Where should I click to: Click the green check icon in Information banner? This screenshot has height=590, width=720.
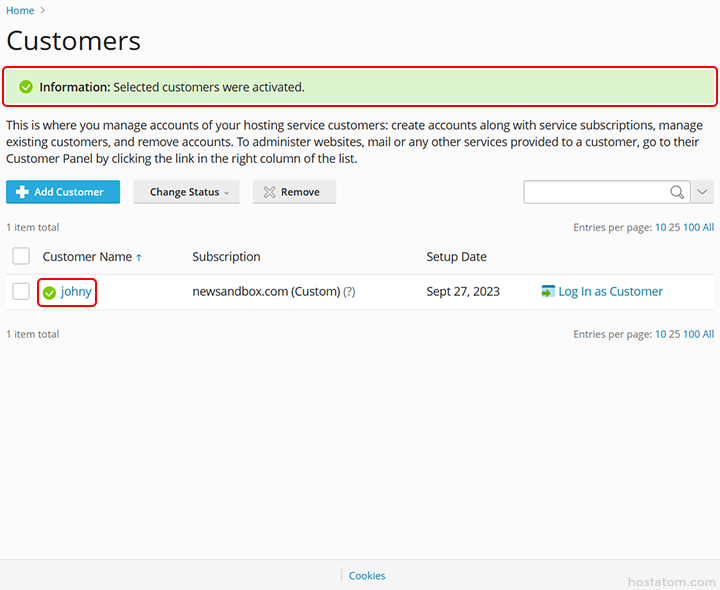point(26,88)
